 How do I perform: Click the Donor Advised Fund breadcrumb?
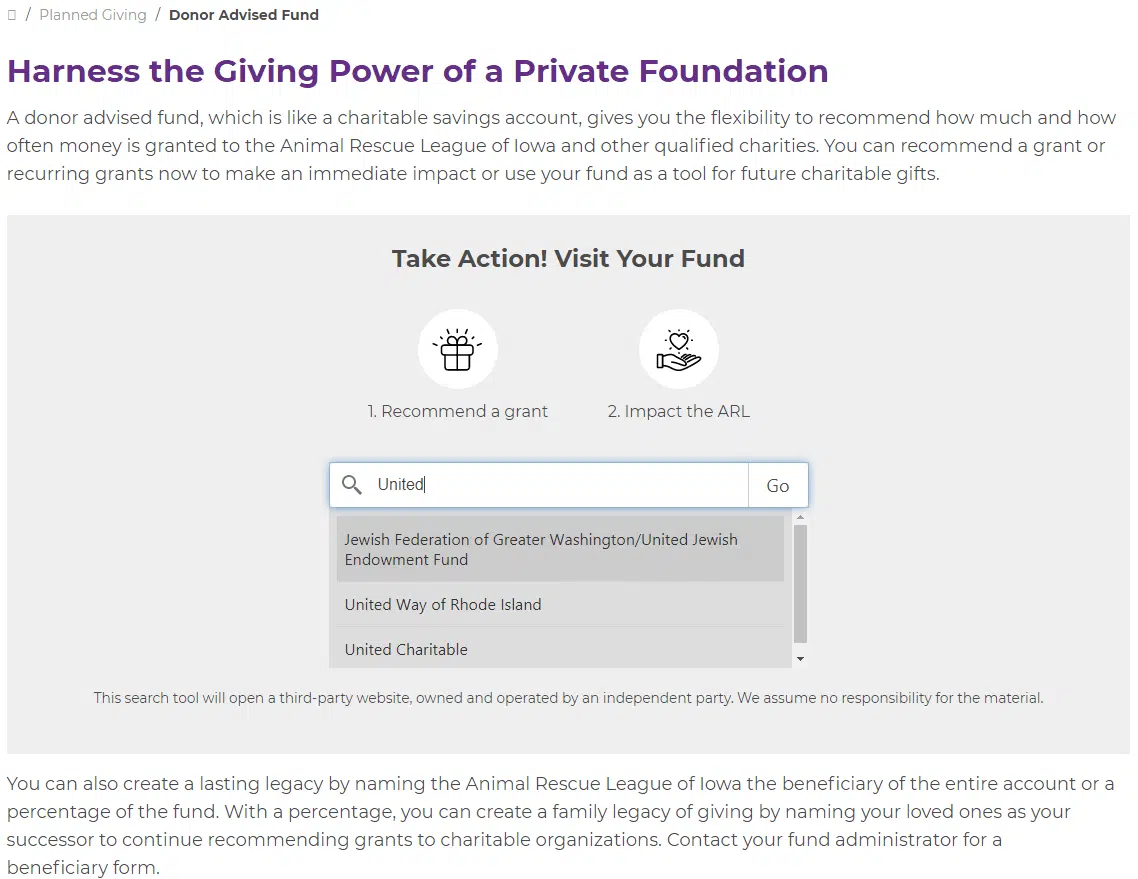244,15
